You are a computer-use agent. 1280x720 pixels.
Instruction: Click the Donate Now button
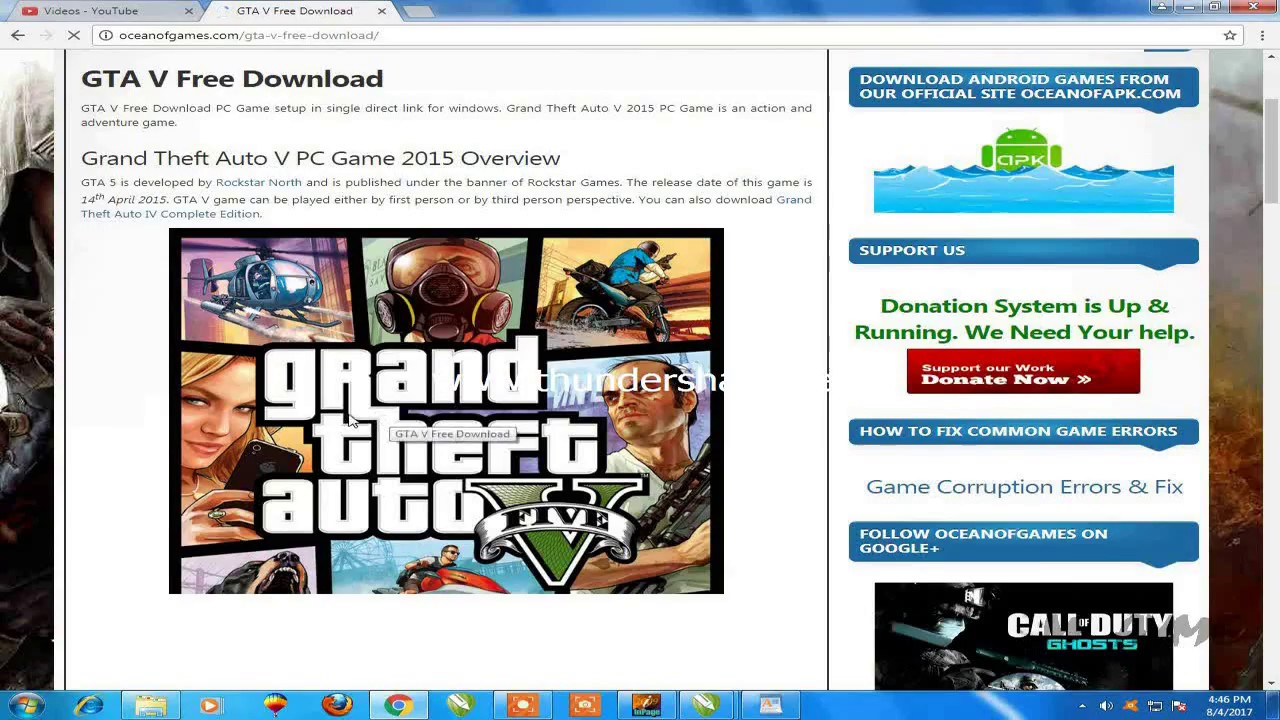1023,371
